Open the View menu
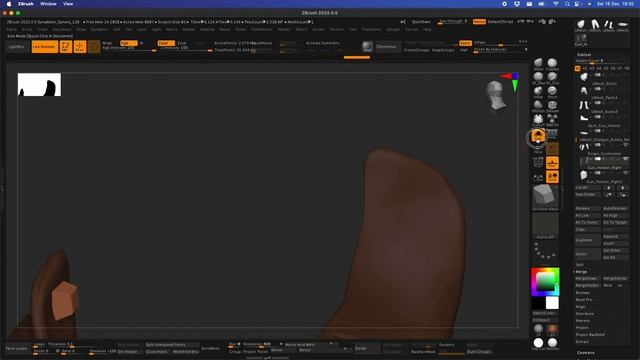 pyautogui.click(x=68, y=4)
